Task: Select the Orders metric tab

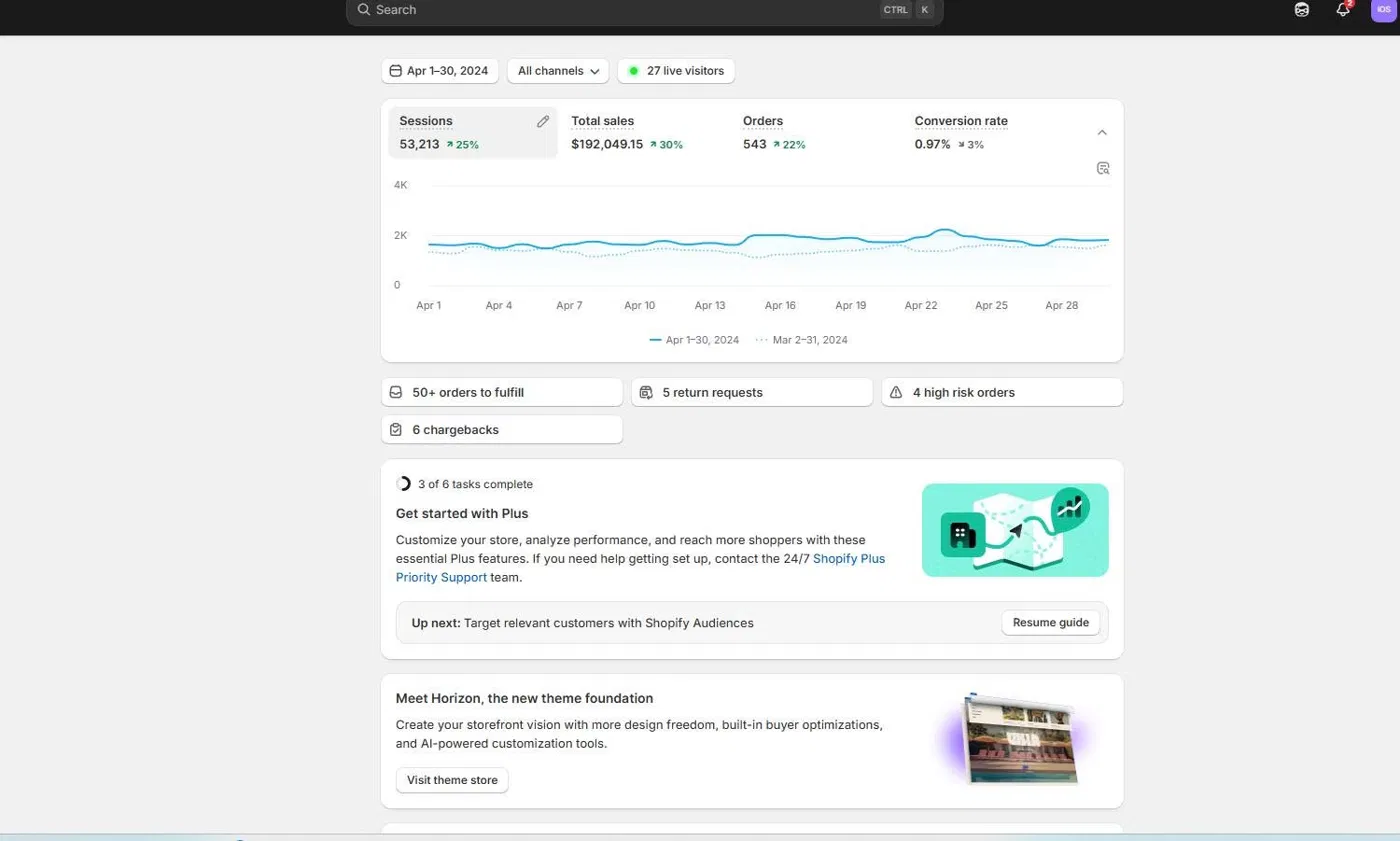Action: click(816, 132)
